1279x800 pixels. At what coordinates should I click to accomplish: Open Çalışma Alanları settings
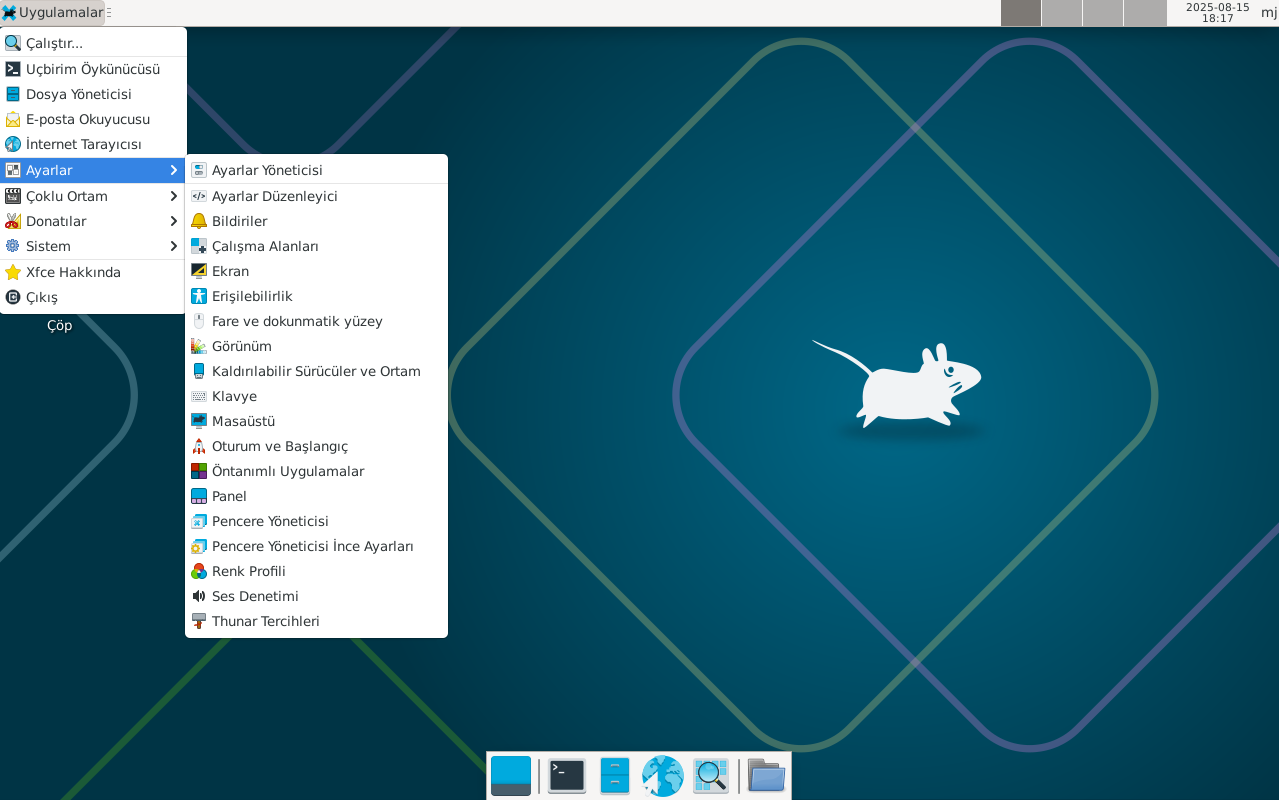coord(316,246)
